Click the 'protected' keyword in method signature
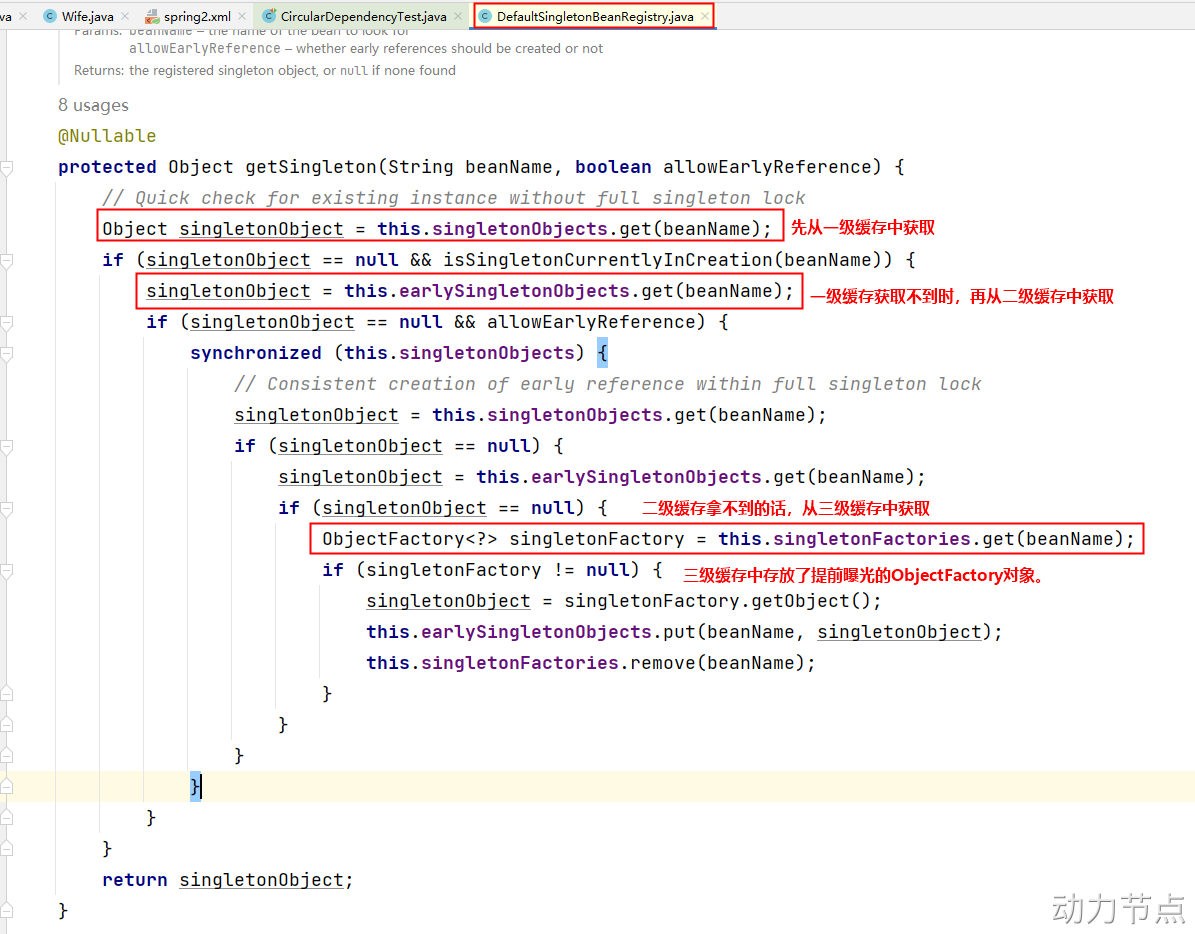 (107, 167)
